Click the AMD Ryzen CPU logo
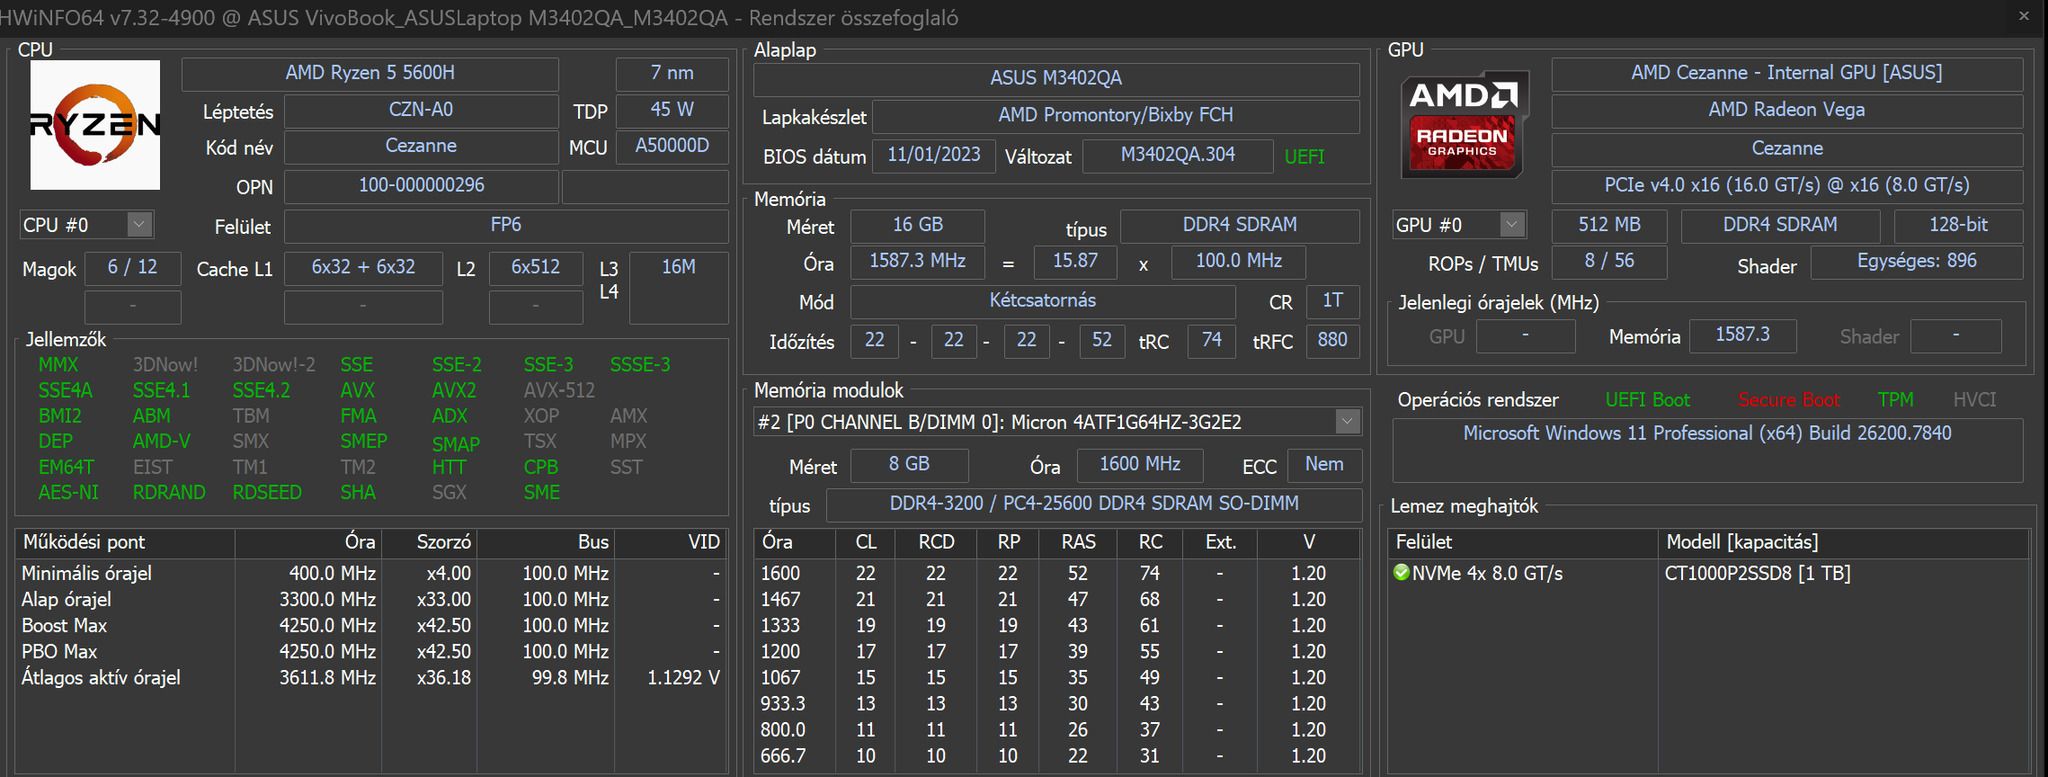This screenshot has width=2048, height=777. point(95,125)
